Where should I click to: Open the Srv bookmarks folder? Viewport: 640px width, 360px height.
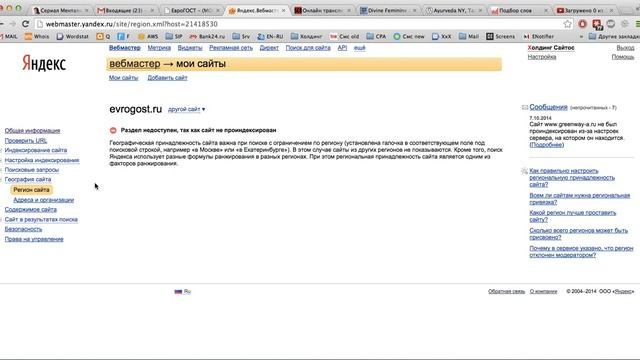pyautogui.click(x=241, y=36)
